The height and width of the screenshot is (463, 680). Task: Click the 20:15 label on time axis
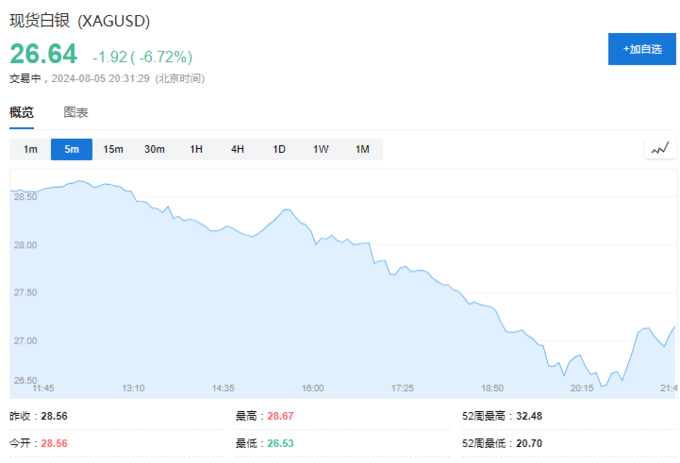click(x=581, y=387)
